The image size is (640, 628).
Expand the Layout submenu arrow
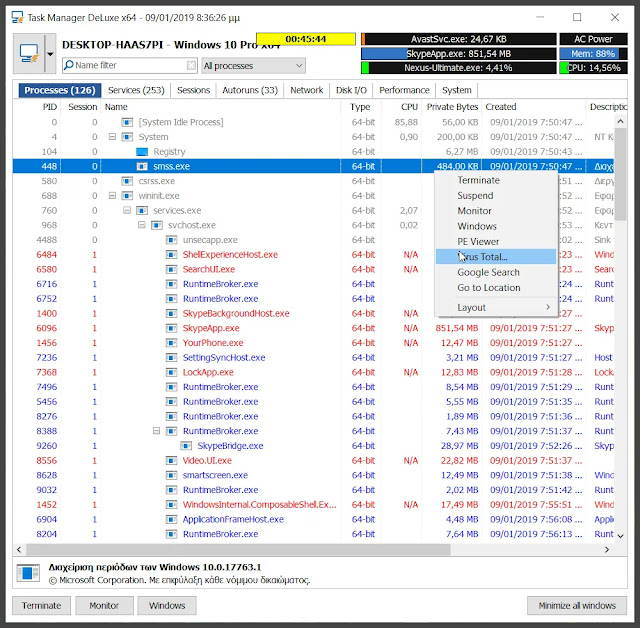click(548, 307)
